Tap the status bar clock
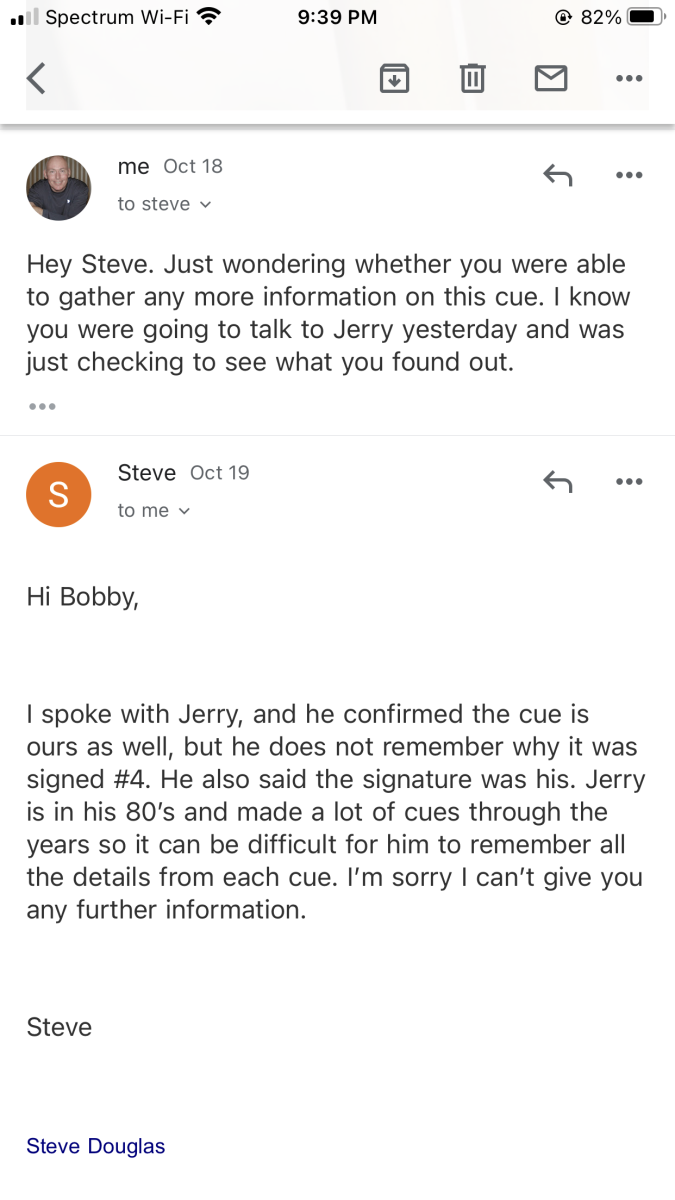This screenshot has width=675, height=1200. click(337, 17)
